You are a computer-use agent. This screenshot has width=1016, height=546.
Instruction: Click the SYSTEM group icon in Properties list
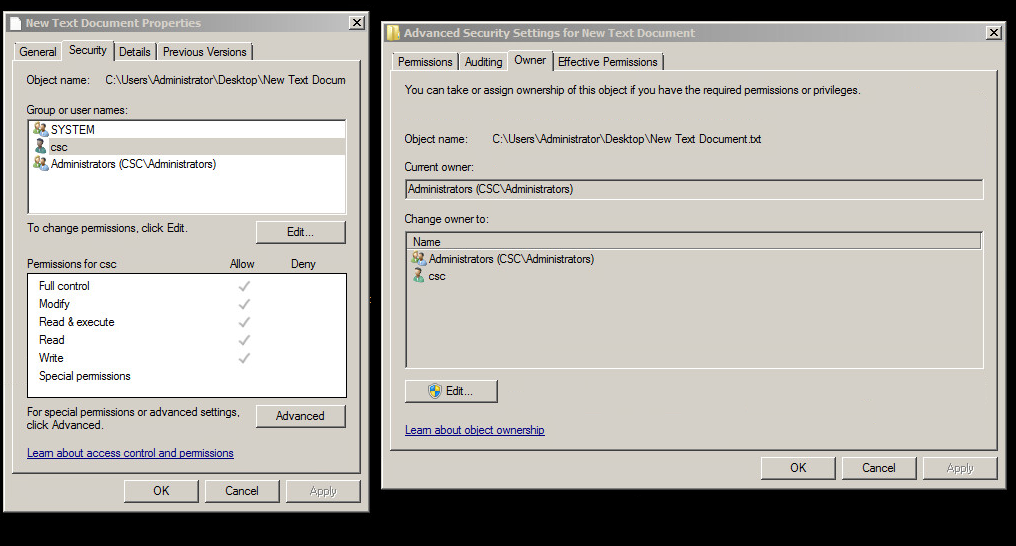pos(40,130)
